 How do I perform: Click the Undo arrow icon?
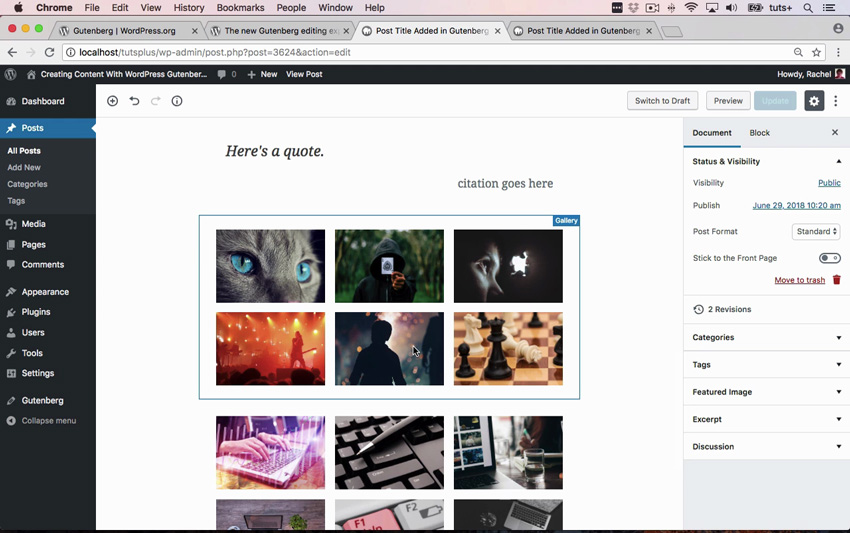pyautogui.click(x=134, y=101)
